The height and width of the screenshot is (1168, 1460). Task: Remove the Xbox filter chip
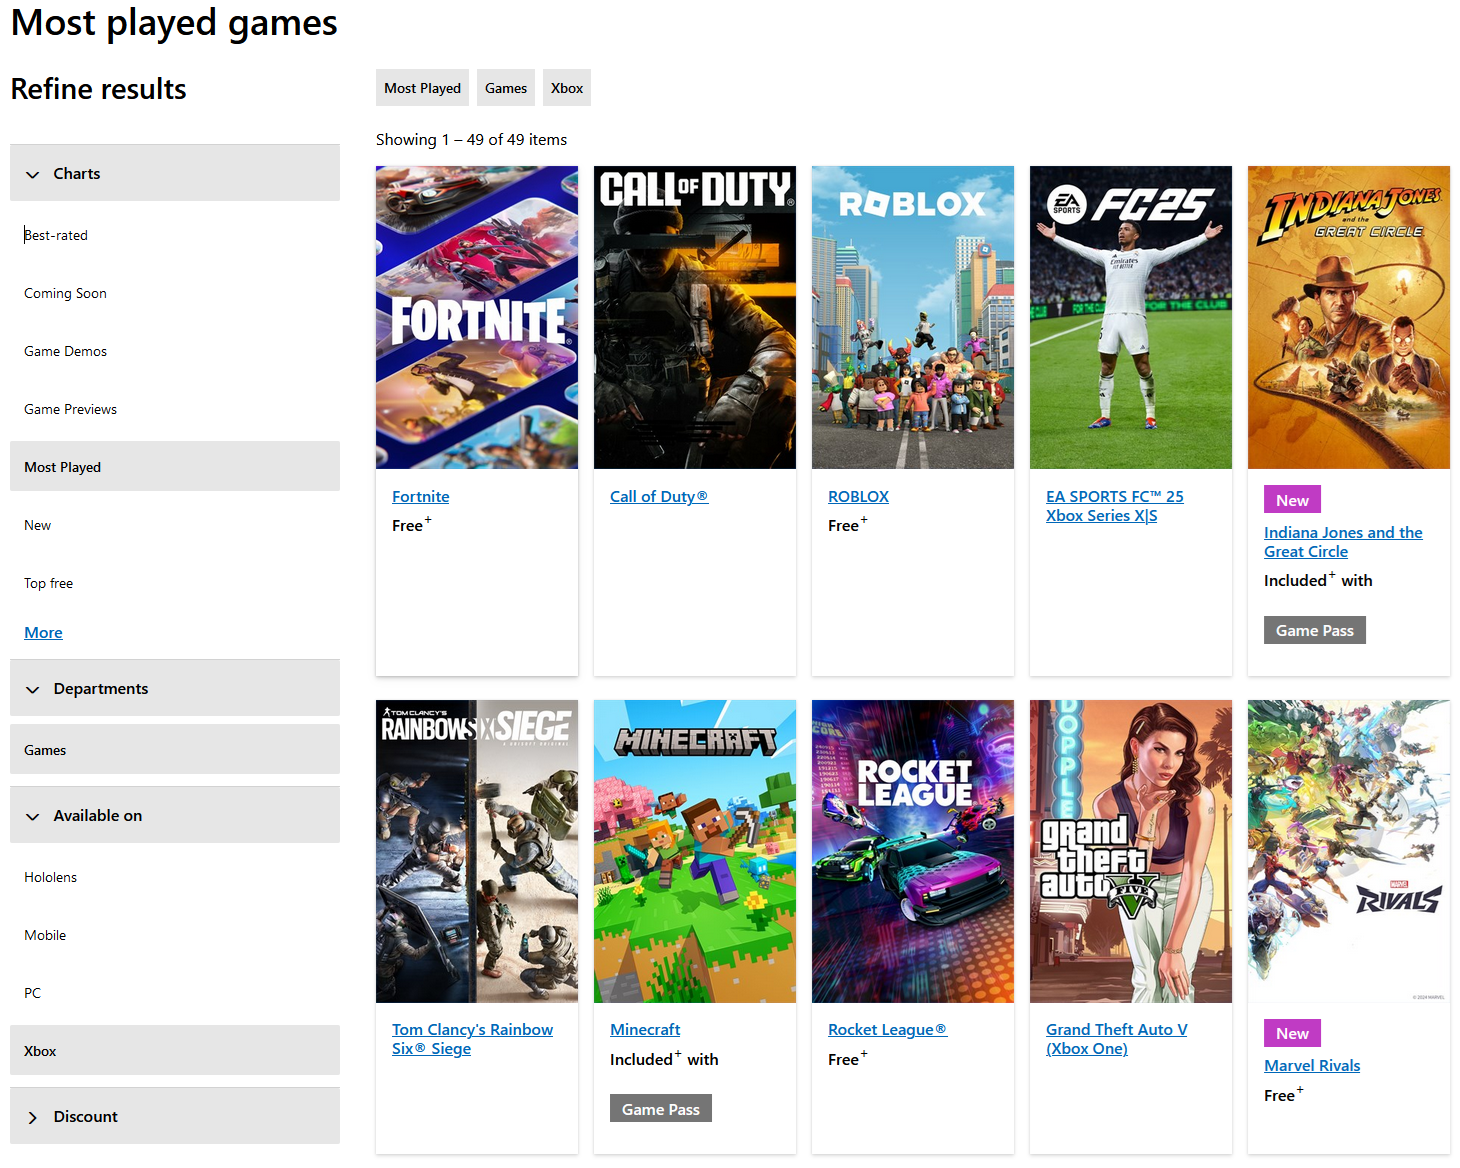(x=567, y=88)
